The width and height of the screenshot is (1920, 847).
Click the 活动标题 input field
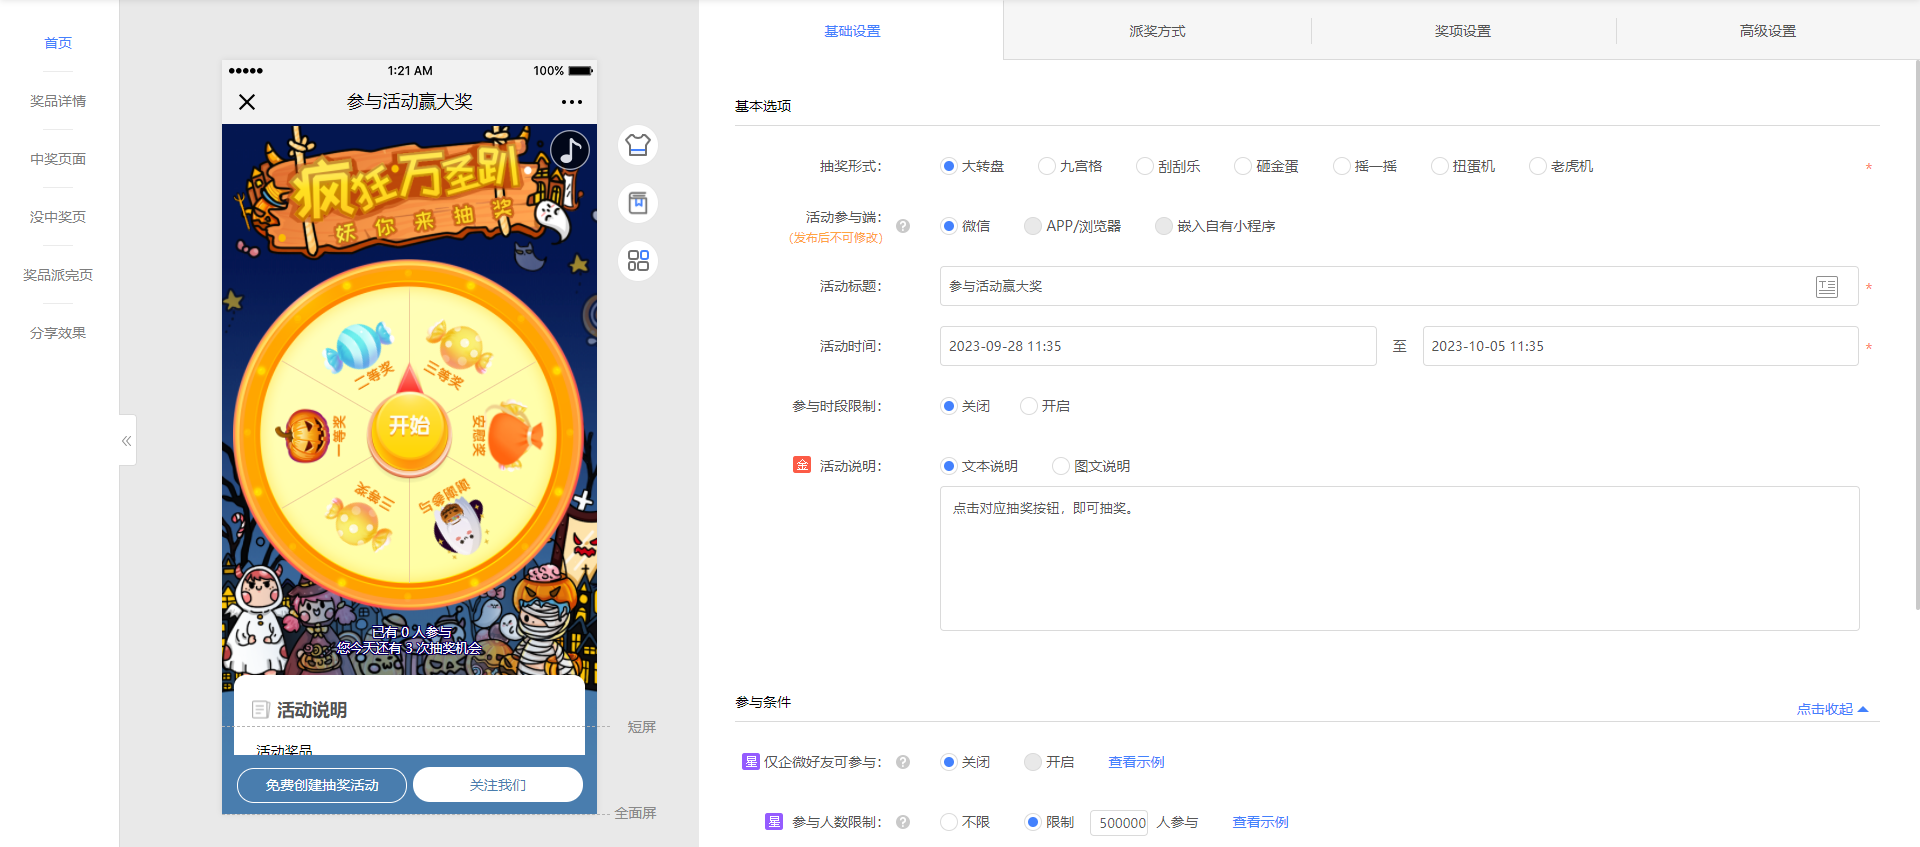point(1399,286)
